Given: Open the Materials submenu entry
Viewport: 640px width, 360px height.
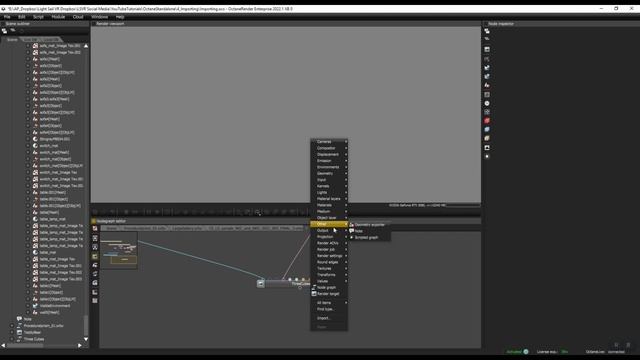Looking at the screenshot, I should [x=329, y=205].
